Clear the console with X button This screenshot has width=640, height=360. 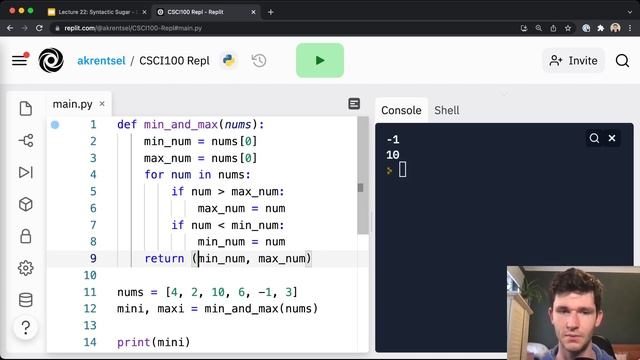point(612,138)
